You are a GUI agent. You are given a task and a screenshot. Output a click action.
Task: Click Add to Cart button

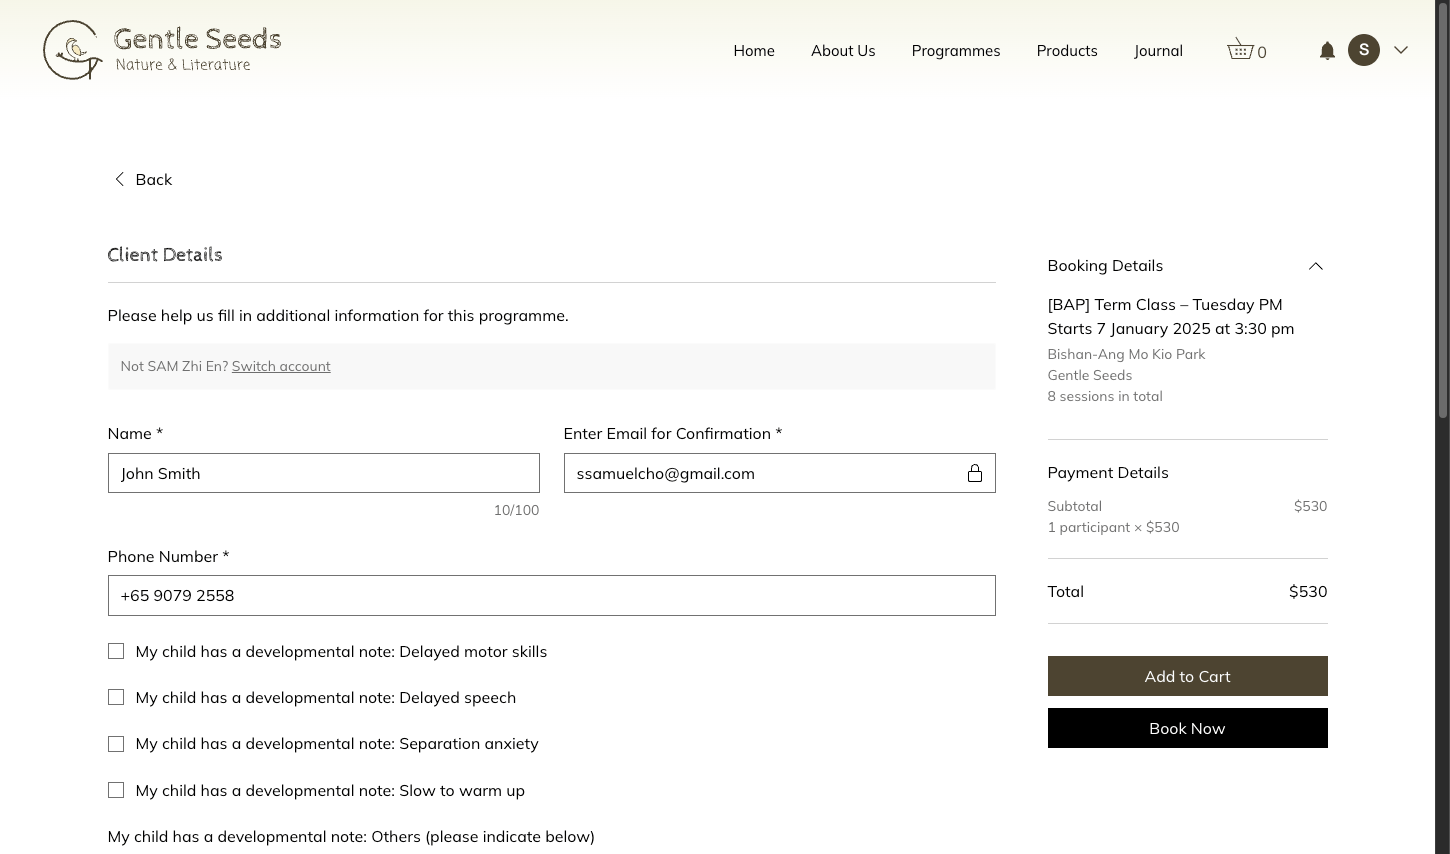pyautogui.click(x=1187, y=676)
